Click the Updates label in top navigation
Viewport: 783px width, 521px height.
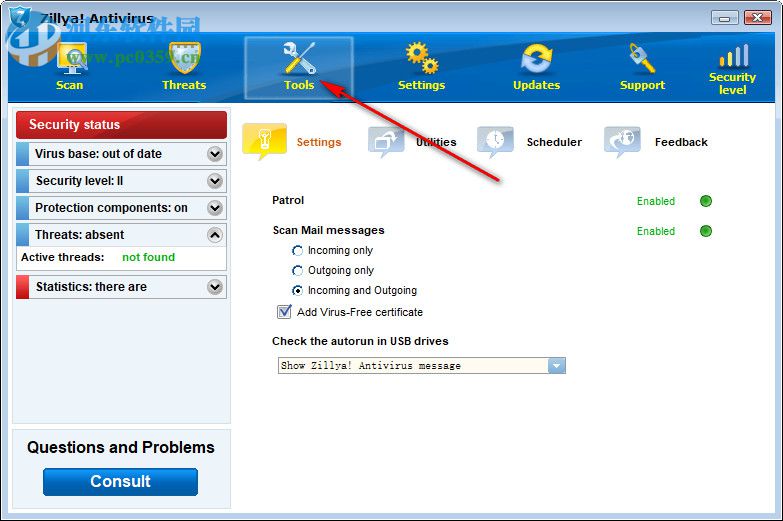[x=536, y=85]
